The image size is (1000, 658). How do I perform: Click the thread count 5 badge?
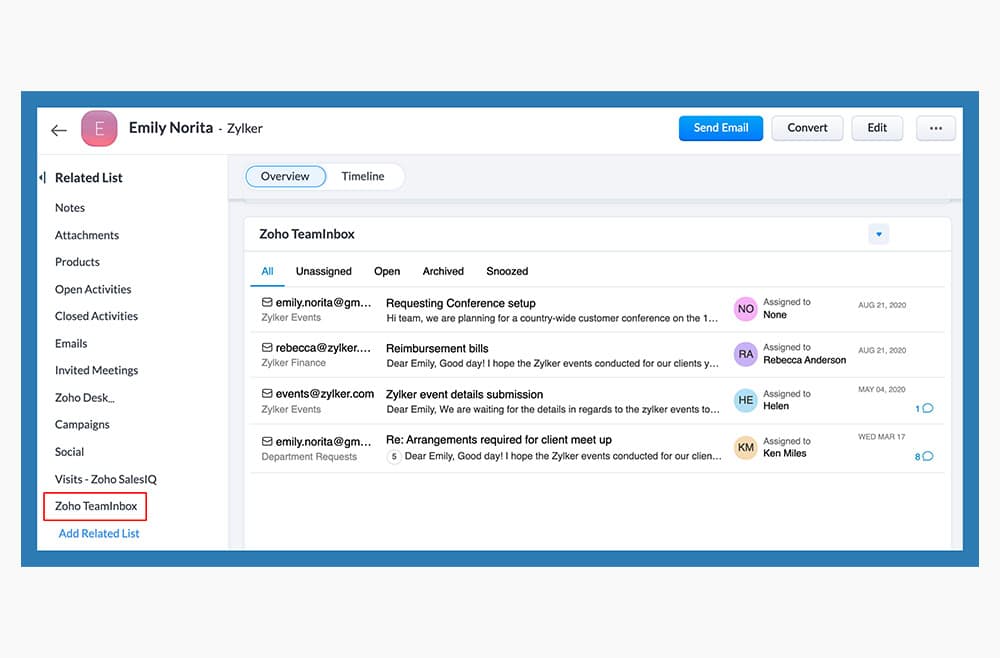[394, 457]
